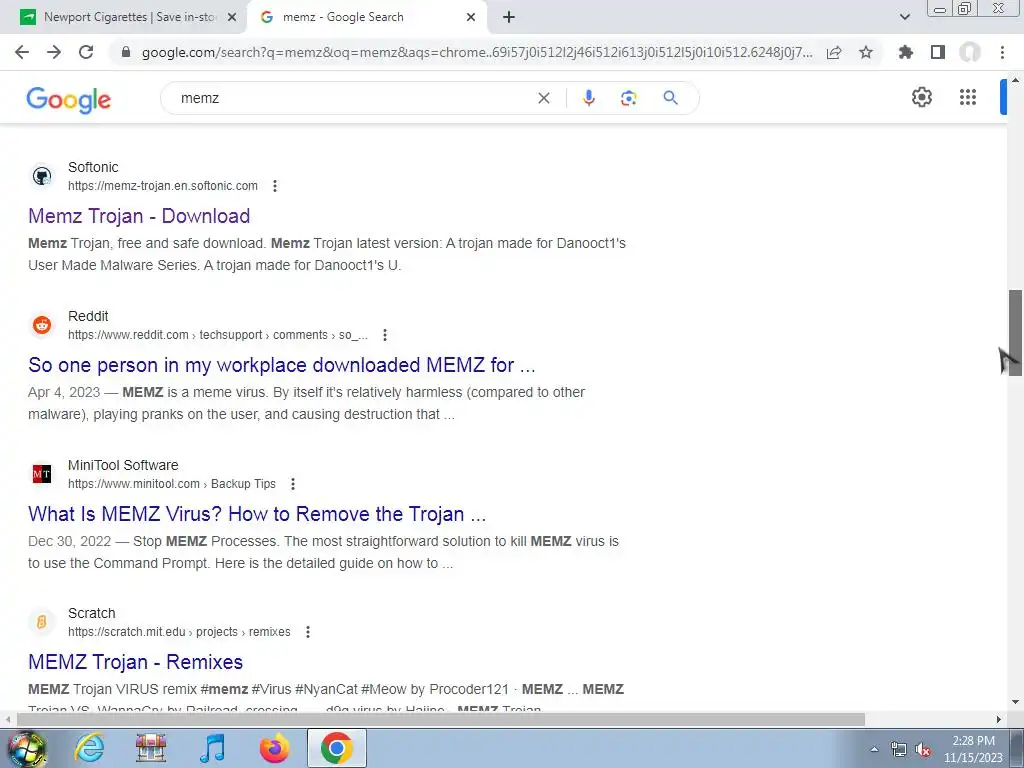
Task: Click the scroll up arrow
Action: pyautogui.click(x=1015, y=80)
